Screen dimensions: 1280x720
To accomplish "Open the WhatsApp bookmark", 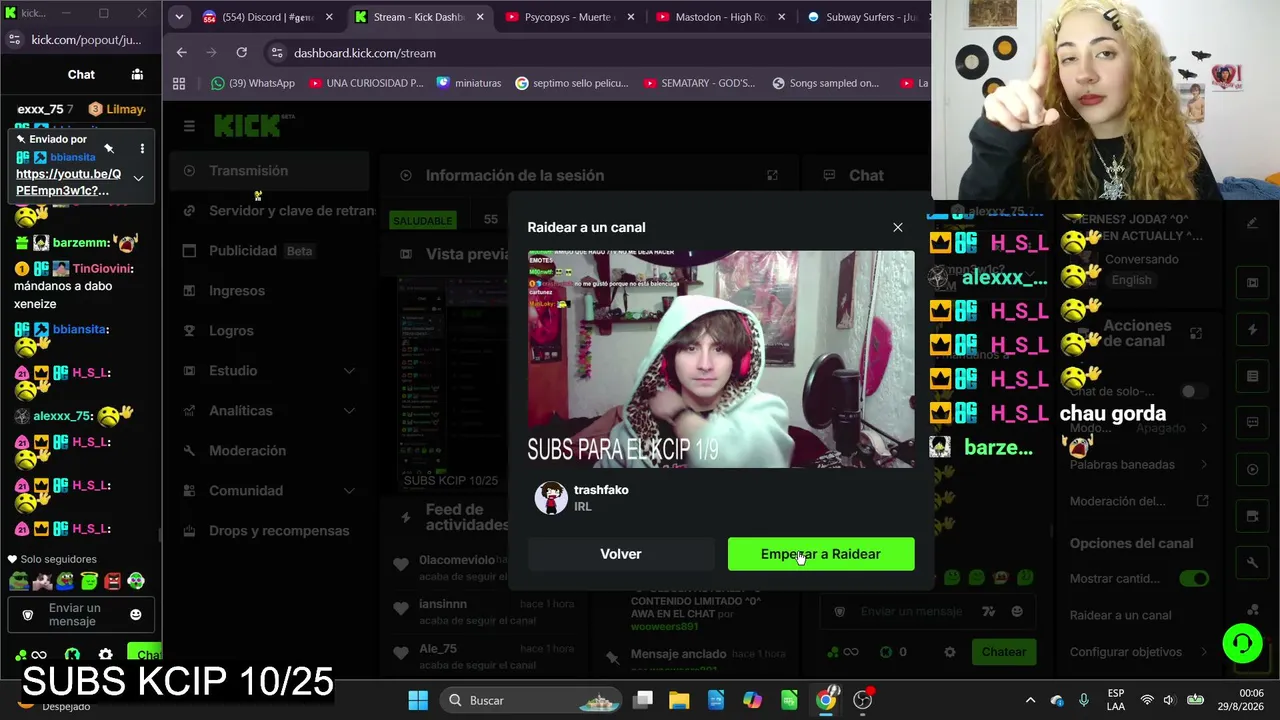I will [x=253, y=83].
